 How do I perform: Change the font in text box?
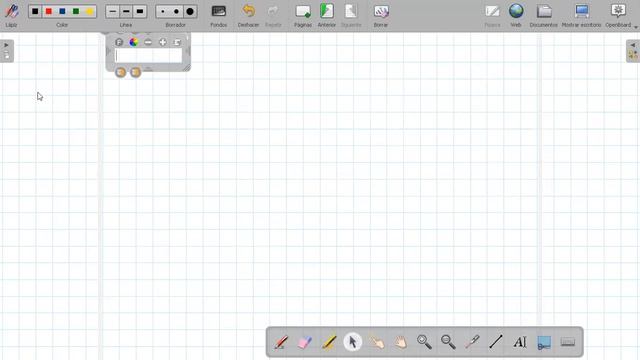(x=119, y=42)
